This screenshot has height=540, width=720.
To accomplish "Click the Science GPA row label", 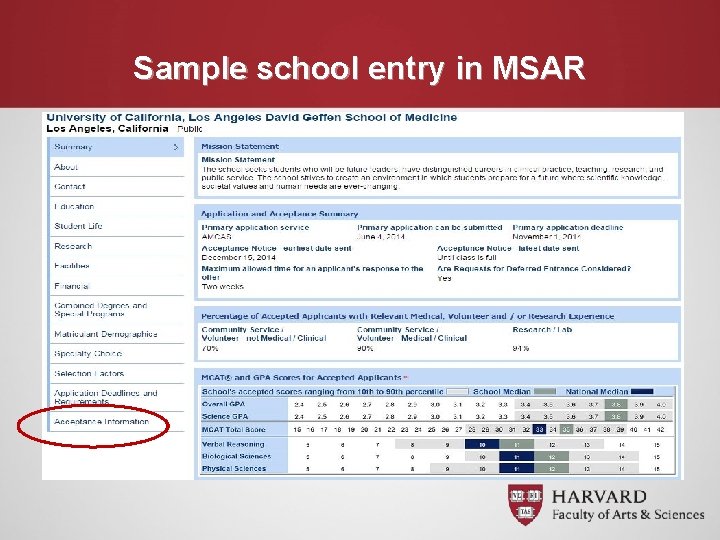I will coord(225,417).
